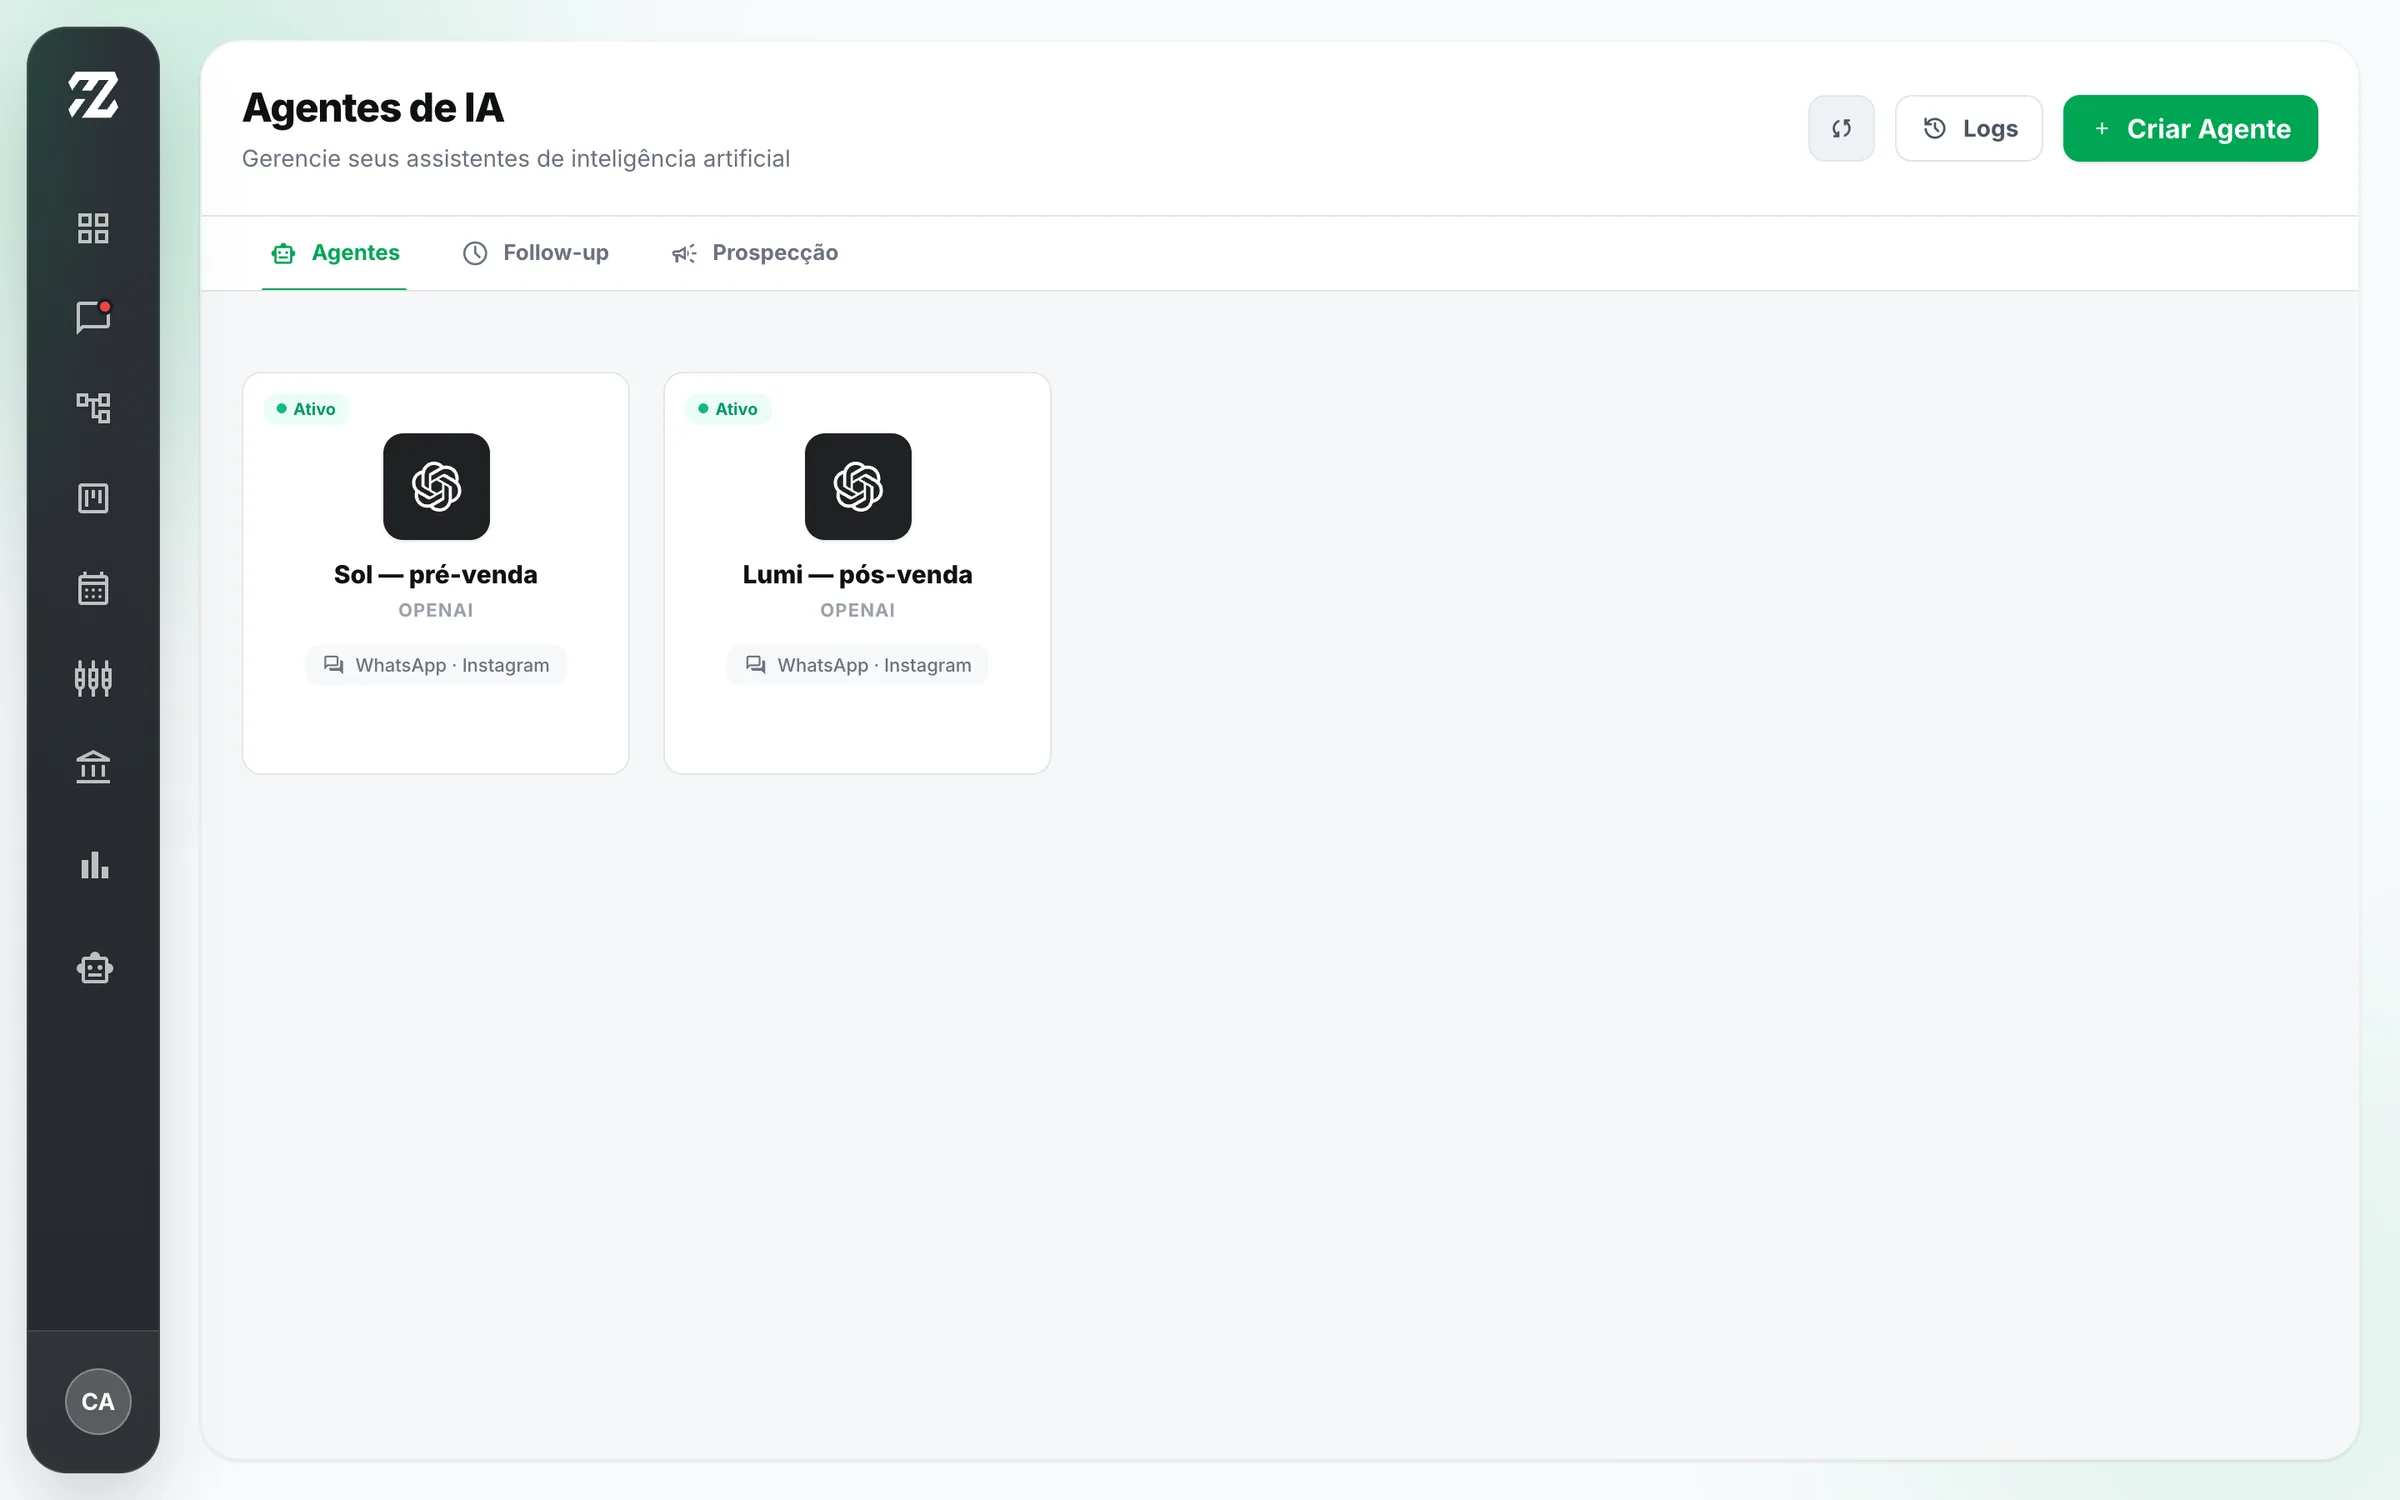The image size is (2400, 1500).
Task: Click the refresh sync button
Action: 1841,128
